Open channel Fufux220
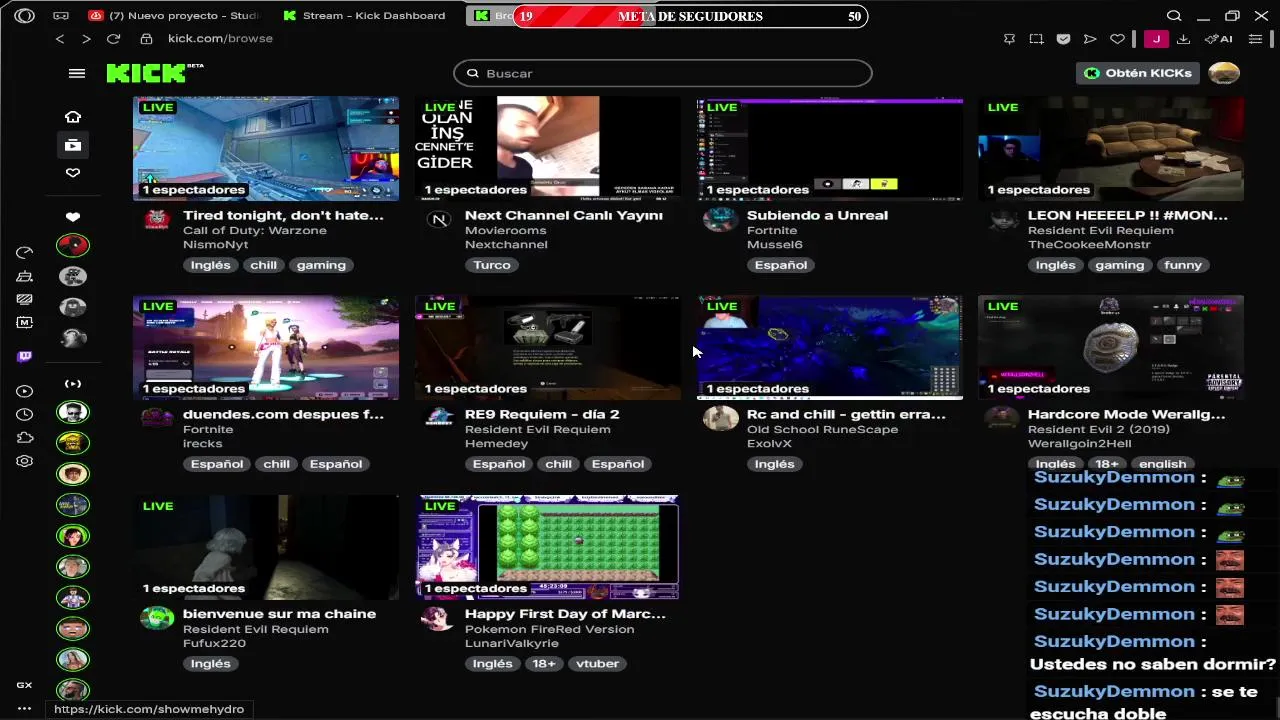The width and height of the screenshot is (1280, 720). pos(214,644)
